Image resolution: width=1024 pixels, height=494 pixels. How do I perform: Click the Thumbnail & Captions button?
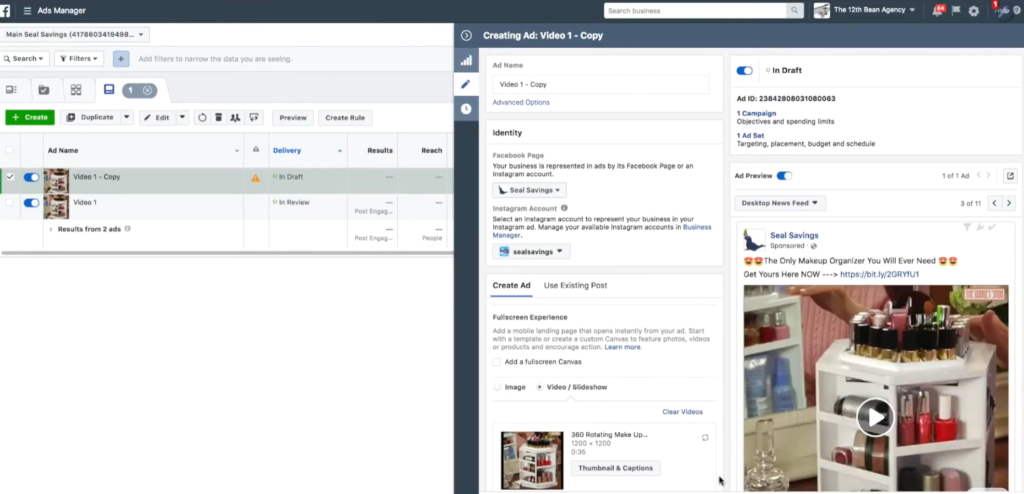click(615, 468)
